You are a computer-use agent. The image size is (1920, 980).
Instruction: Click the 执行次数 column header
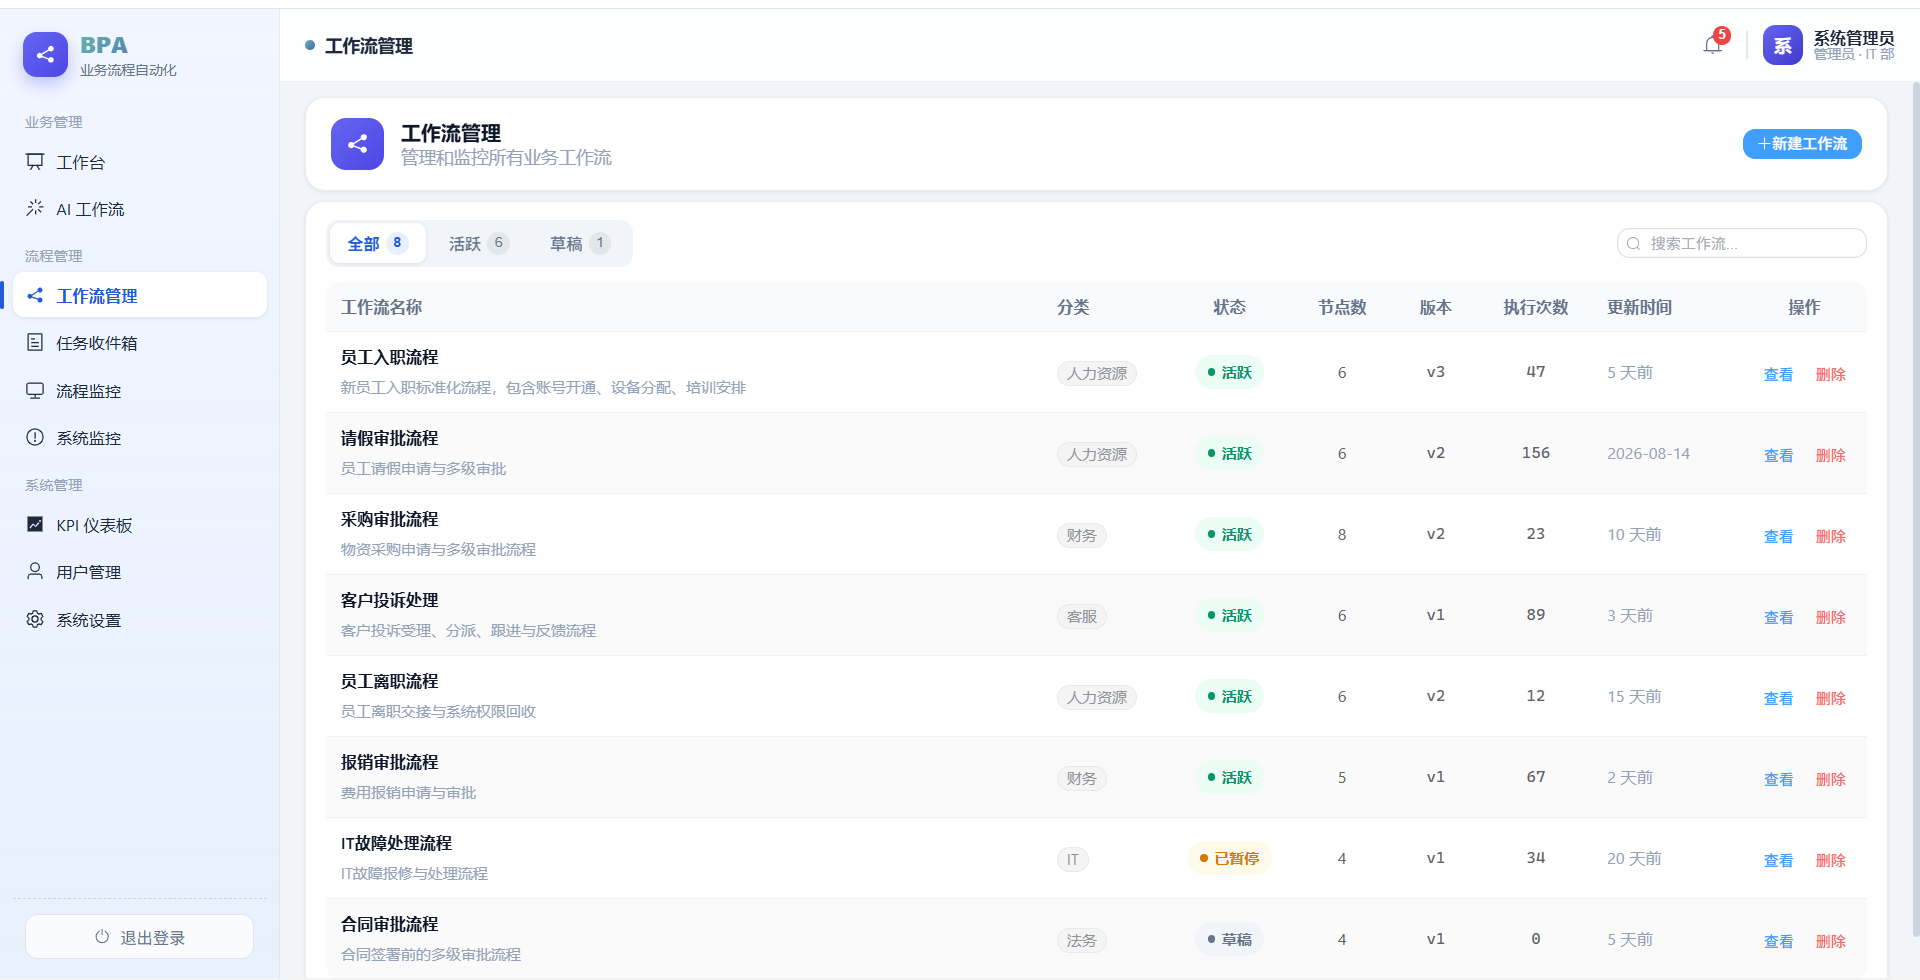point(1536,307)
